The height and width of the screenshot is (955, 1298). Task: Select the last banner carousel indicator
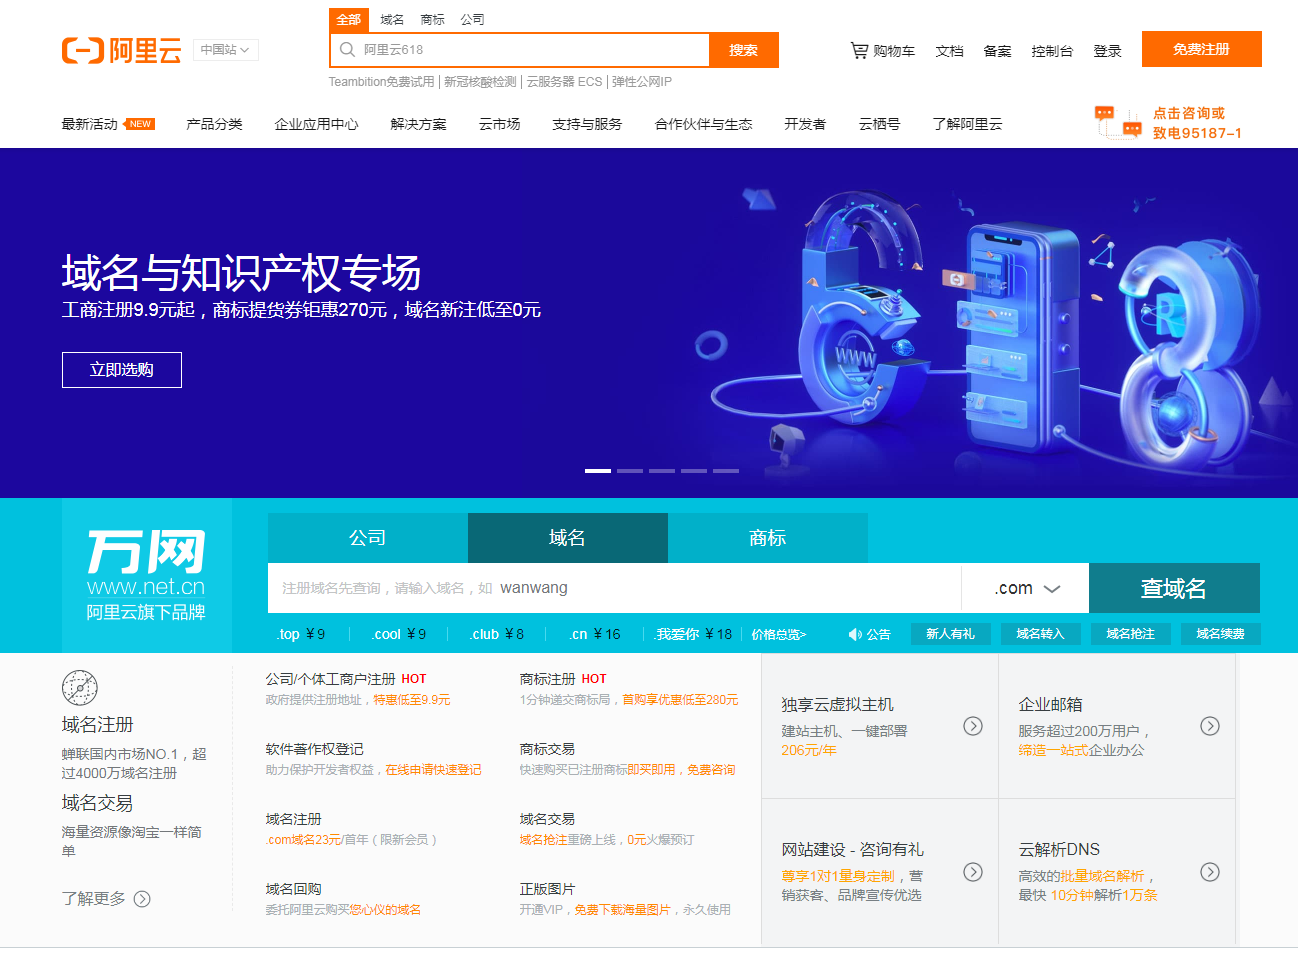click(726, 471)
